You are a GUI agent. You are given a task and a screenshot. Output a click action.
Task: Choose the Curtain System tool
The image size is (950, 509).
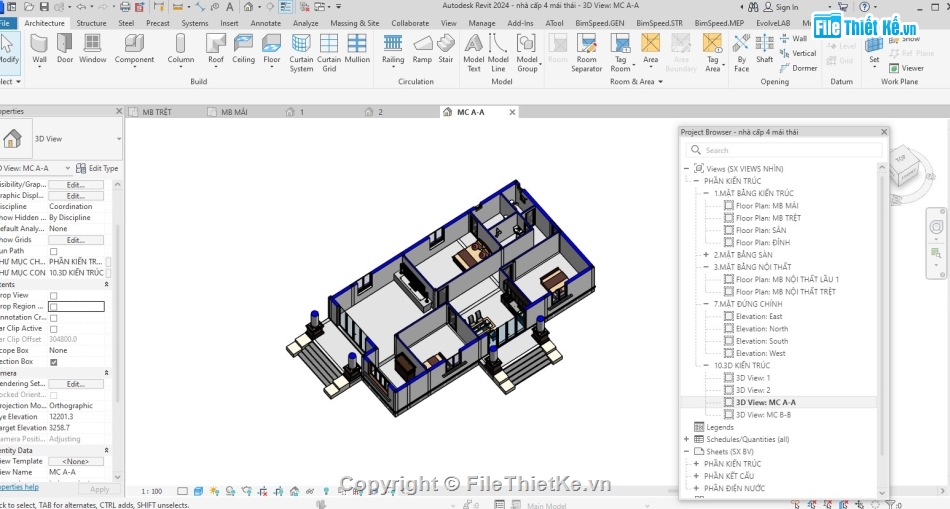click(x=301, y=53)
